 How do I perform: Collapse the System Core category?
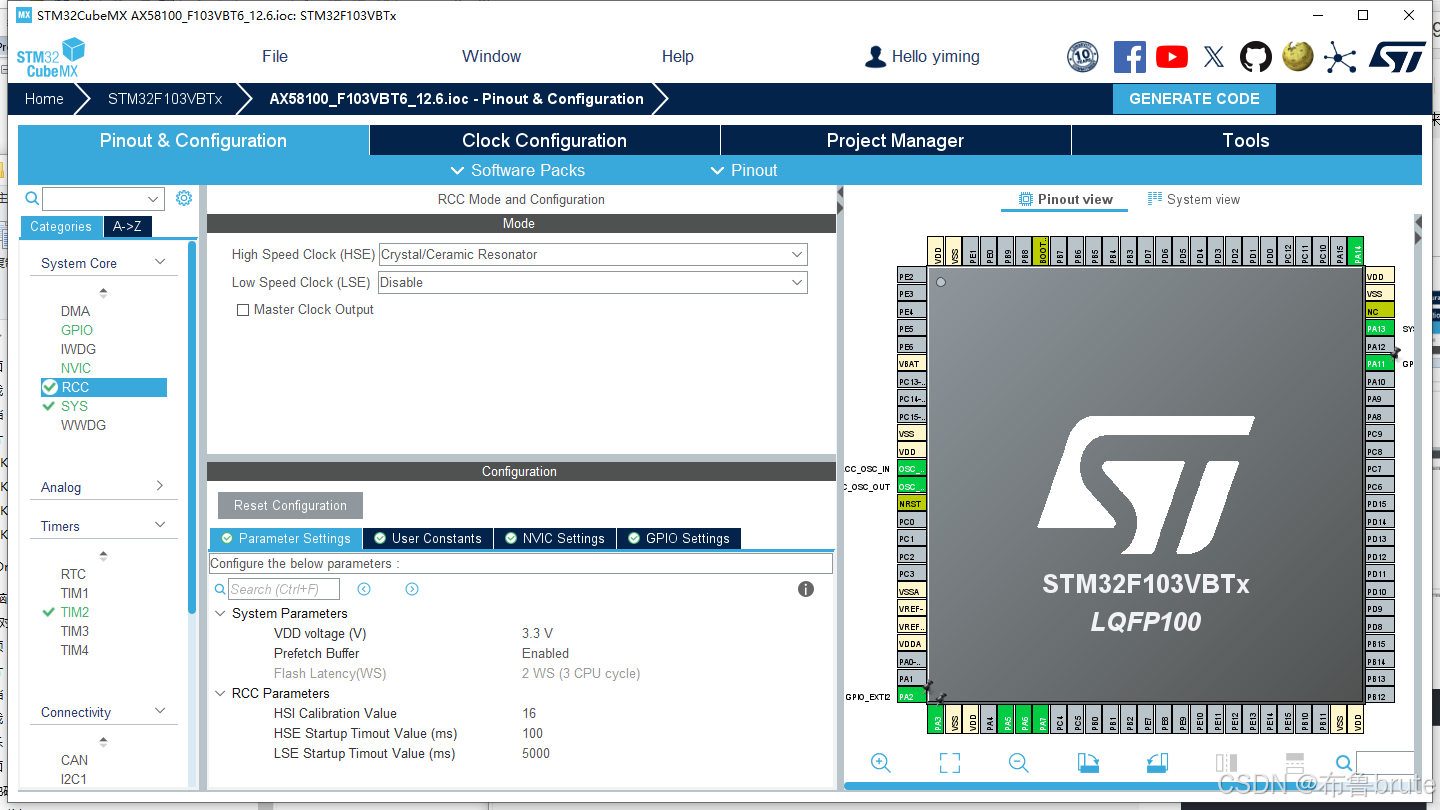tap(160, 262)
